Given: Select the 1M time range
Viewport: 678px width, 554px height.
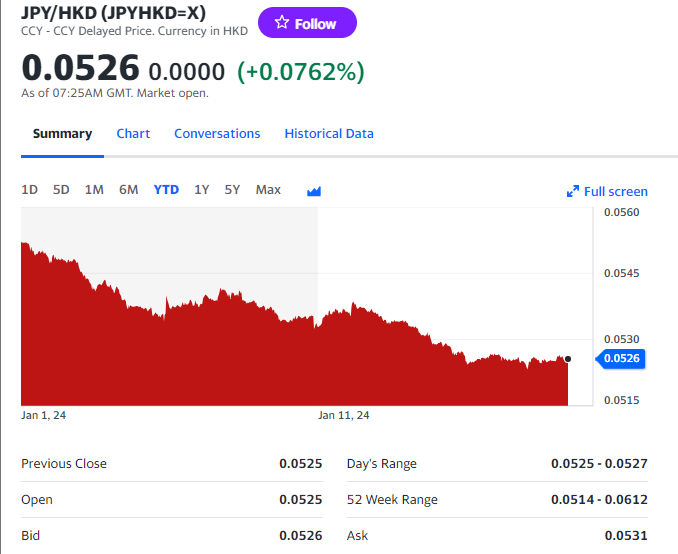Looking at the screenshot, I should (94, 190).
